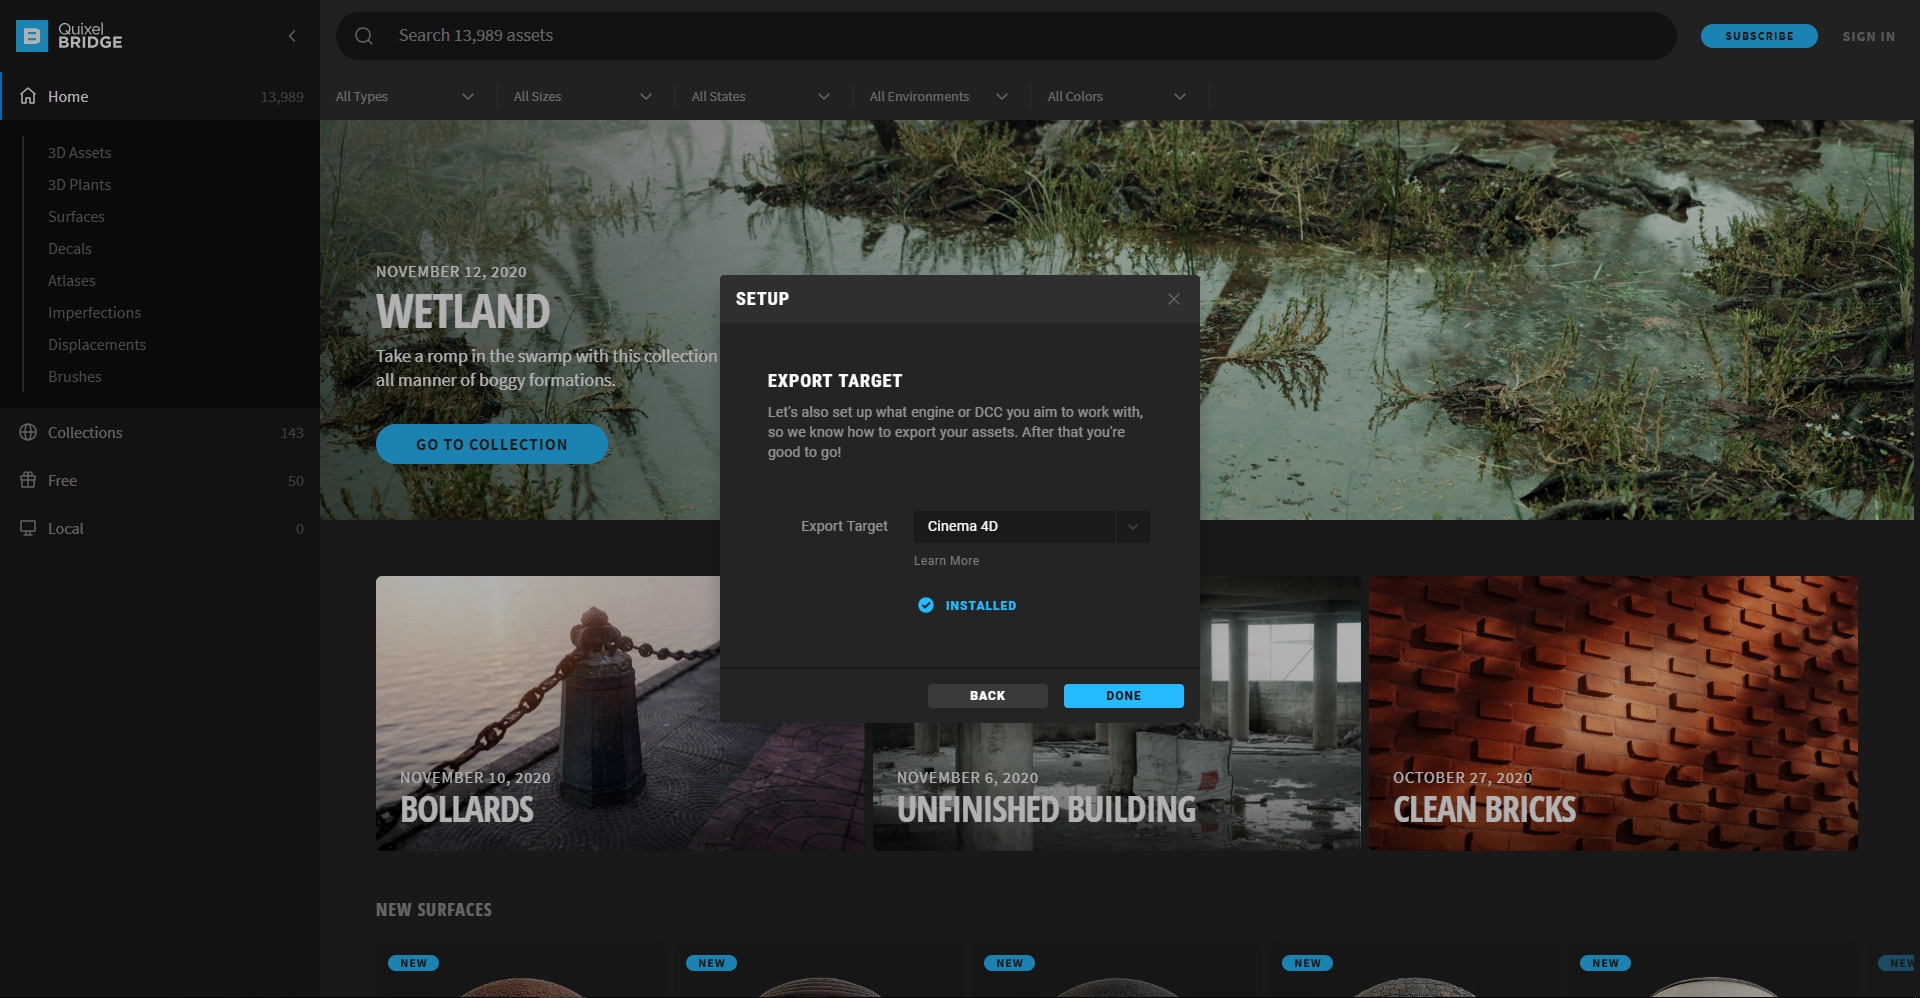Viewport: 1920px width, 998px height.
Task: Collapse the sidebar using the chevron arrow
Action: [292, 36]
